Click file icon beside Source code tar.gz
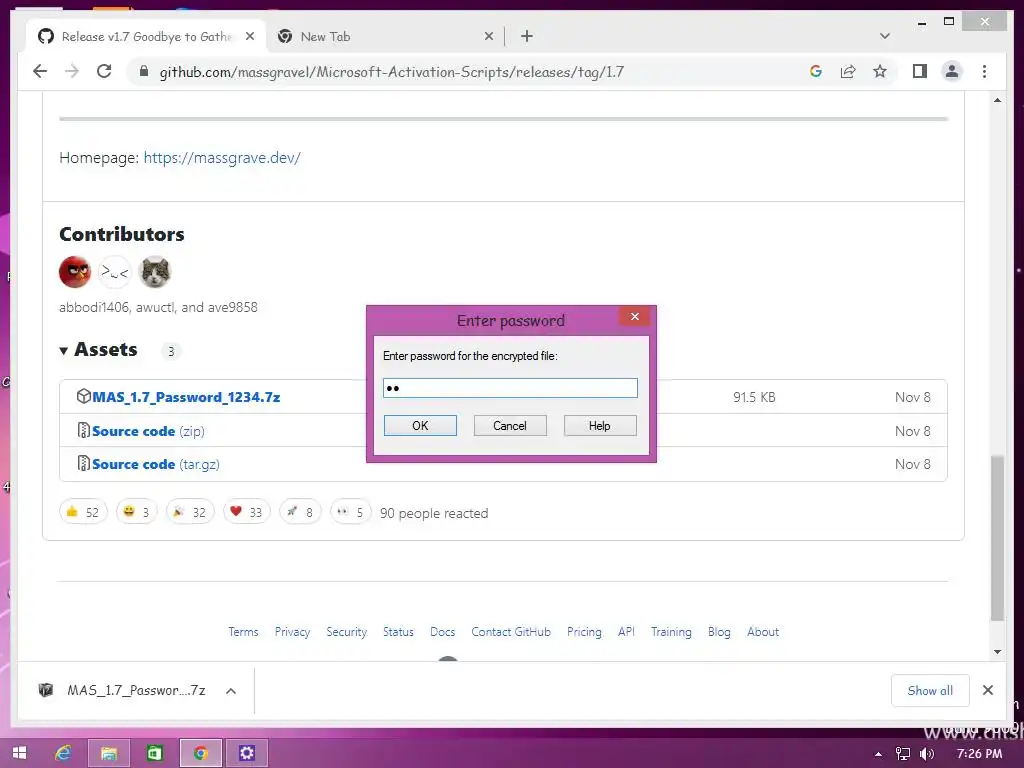The height and width of the screenshot is (768, 1024). pos(84,463)
